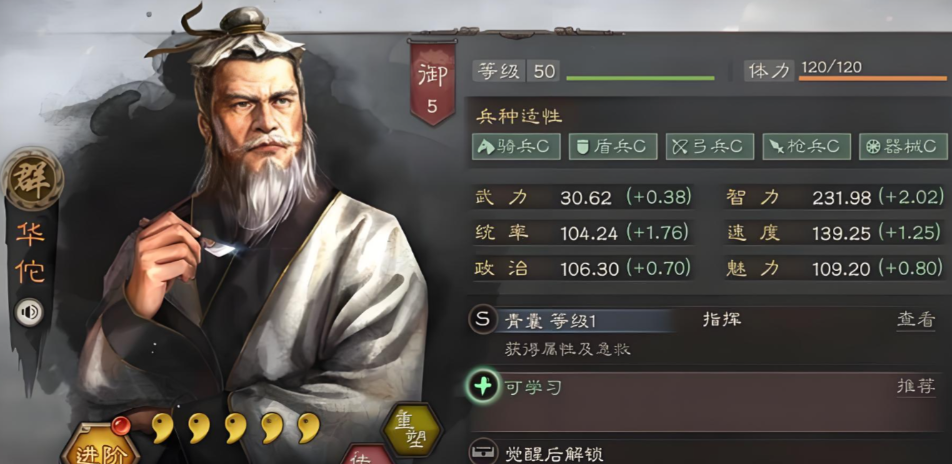952x464 pixels.
Task: Click the S-rank skill grade icon
Action: coord(481,319)
